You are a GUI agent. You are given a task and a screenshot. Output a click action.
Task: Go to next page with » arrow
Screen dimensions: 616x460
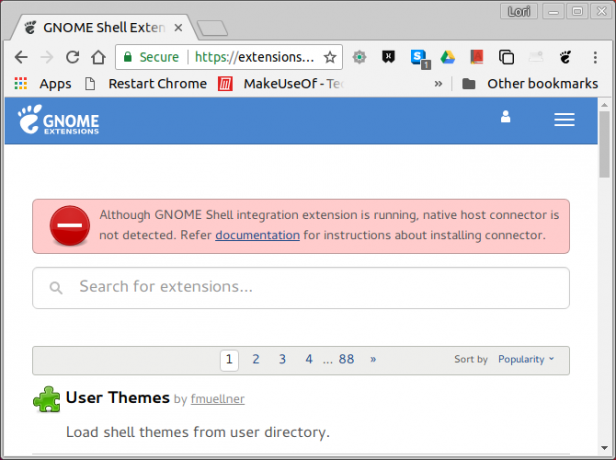pyautogui.click(x=373, y=359)
